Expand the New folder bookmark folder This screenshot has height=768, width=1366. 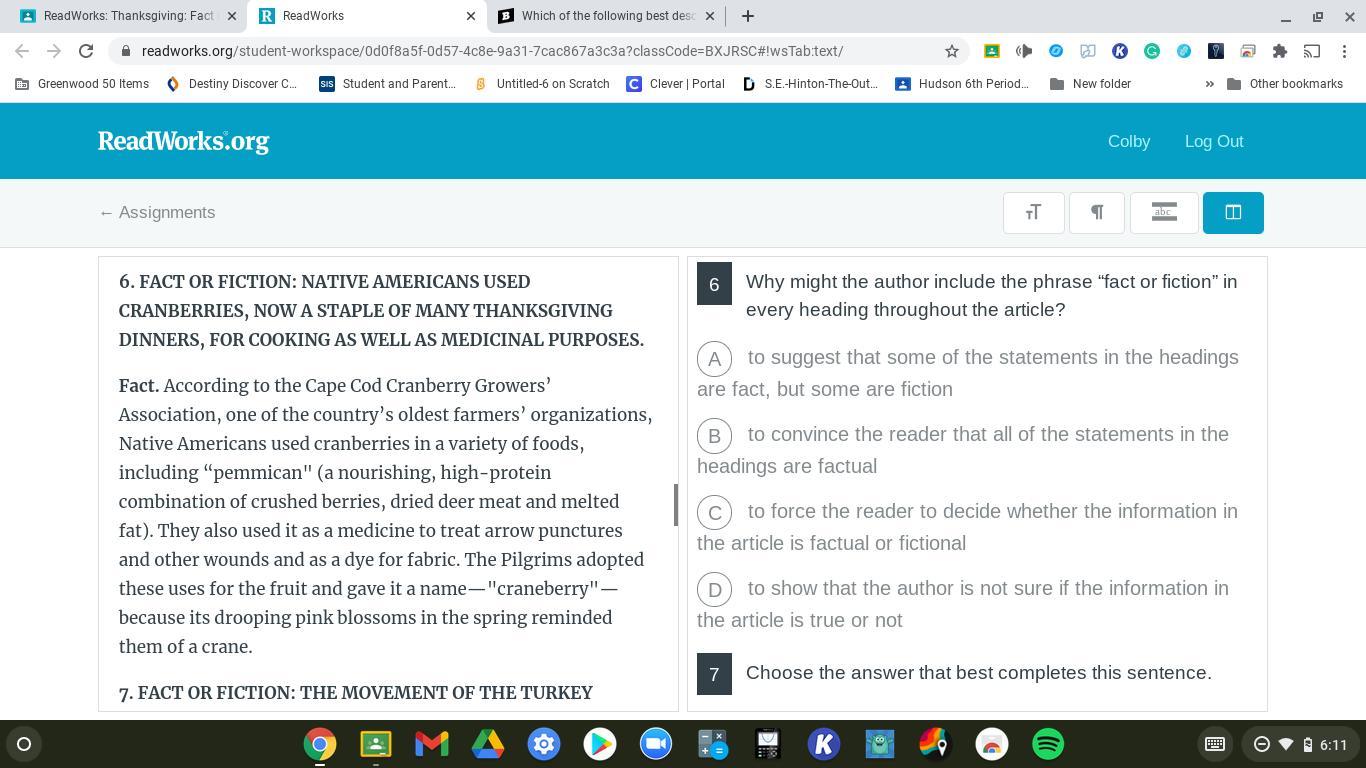(x=1091, y=84)
